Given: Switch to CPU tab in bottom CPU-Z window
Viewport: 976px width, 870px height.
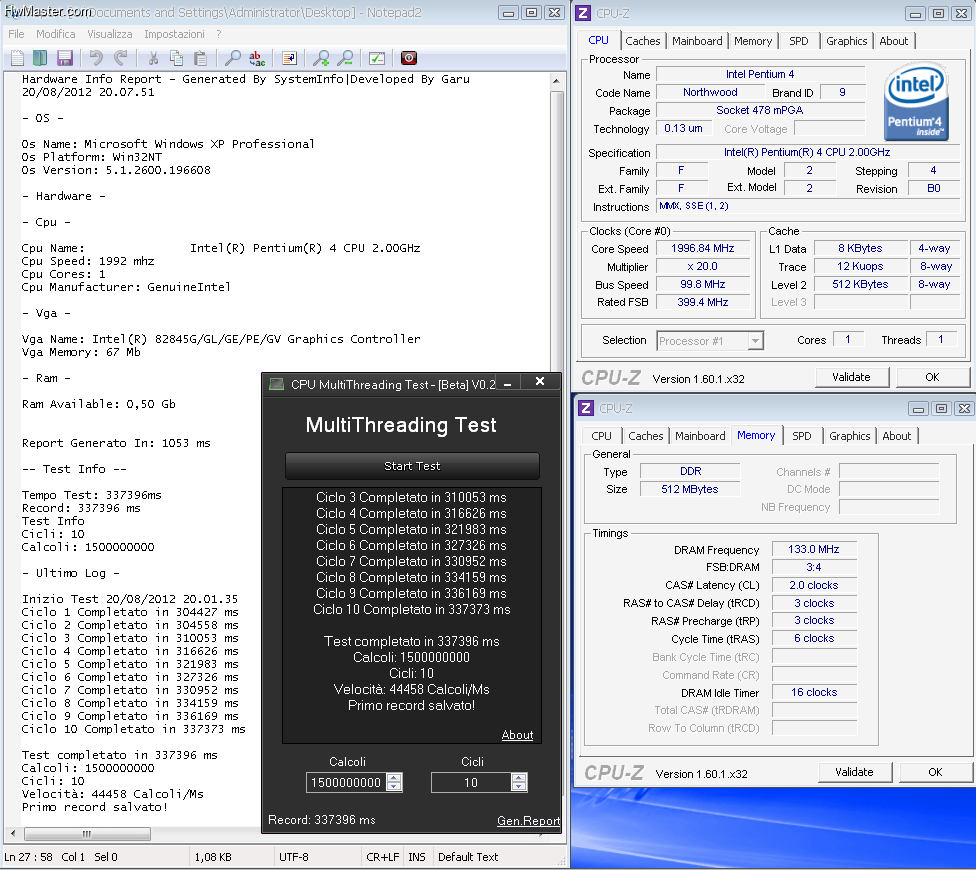Looking at the screenshot, I should click(x=601, y=436).
